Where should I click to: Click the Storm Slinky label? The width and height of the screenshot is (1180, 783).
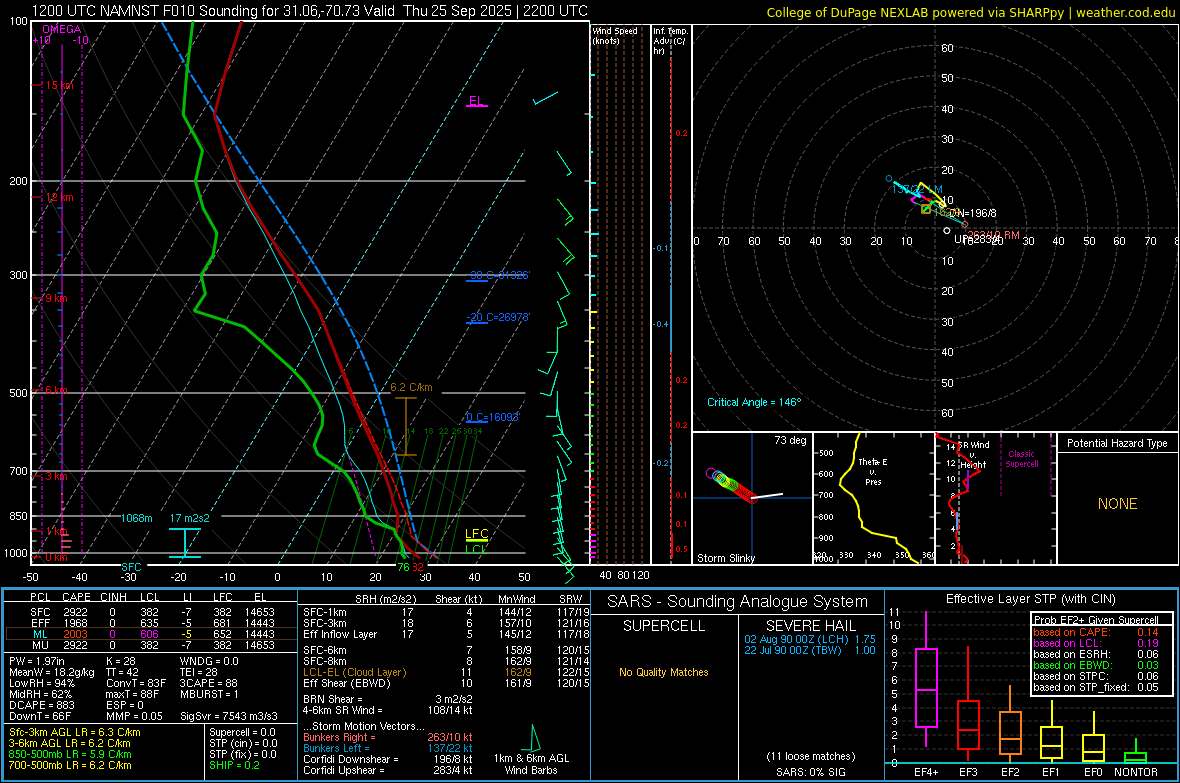tap(725, 558)
